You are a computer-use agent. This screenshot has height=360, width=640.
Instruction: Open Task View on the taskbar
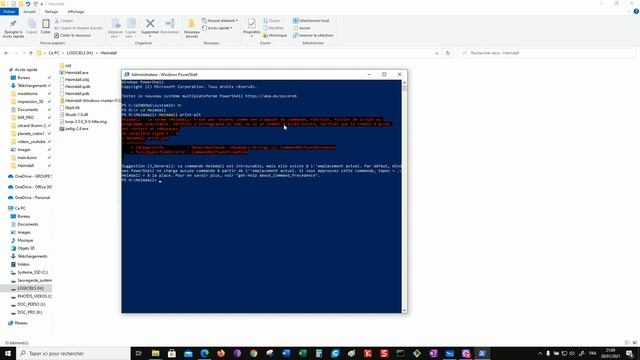139,353
